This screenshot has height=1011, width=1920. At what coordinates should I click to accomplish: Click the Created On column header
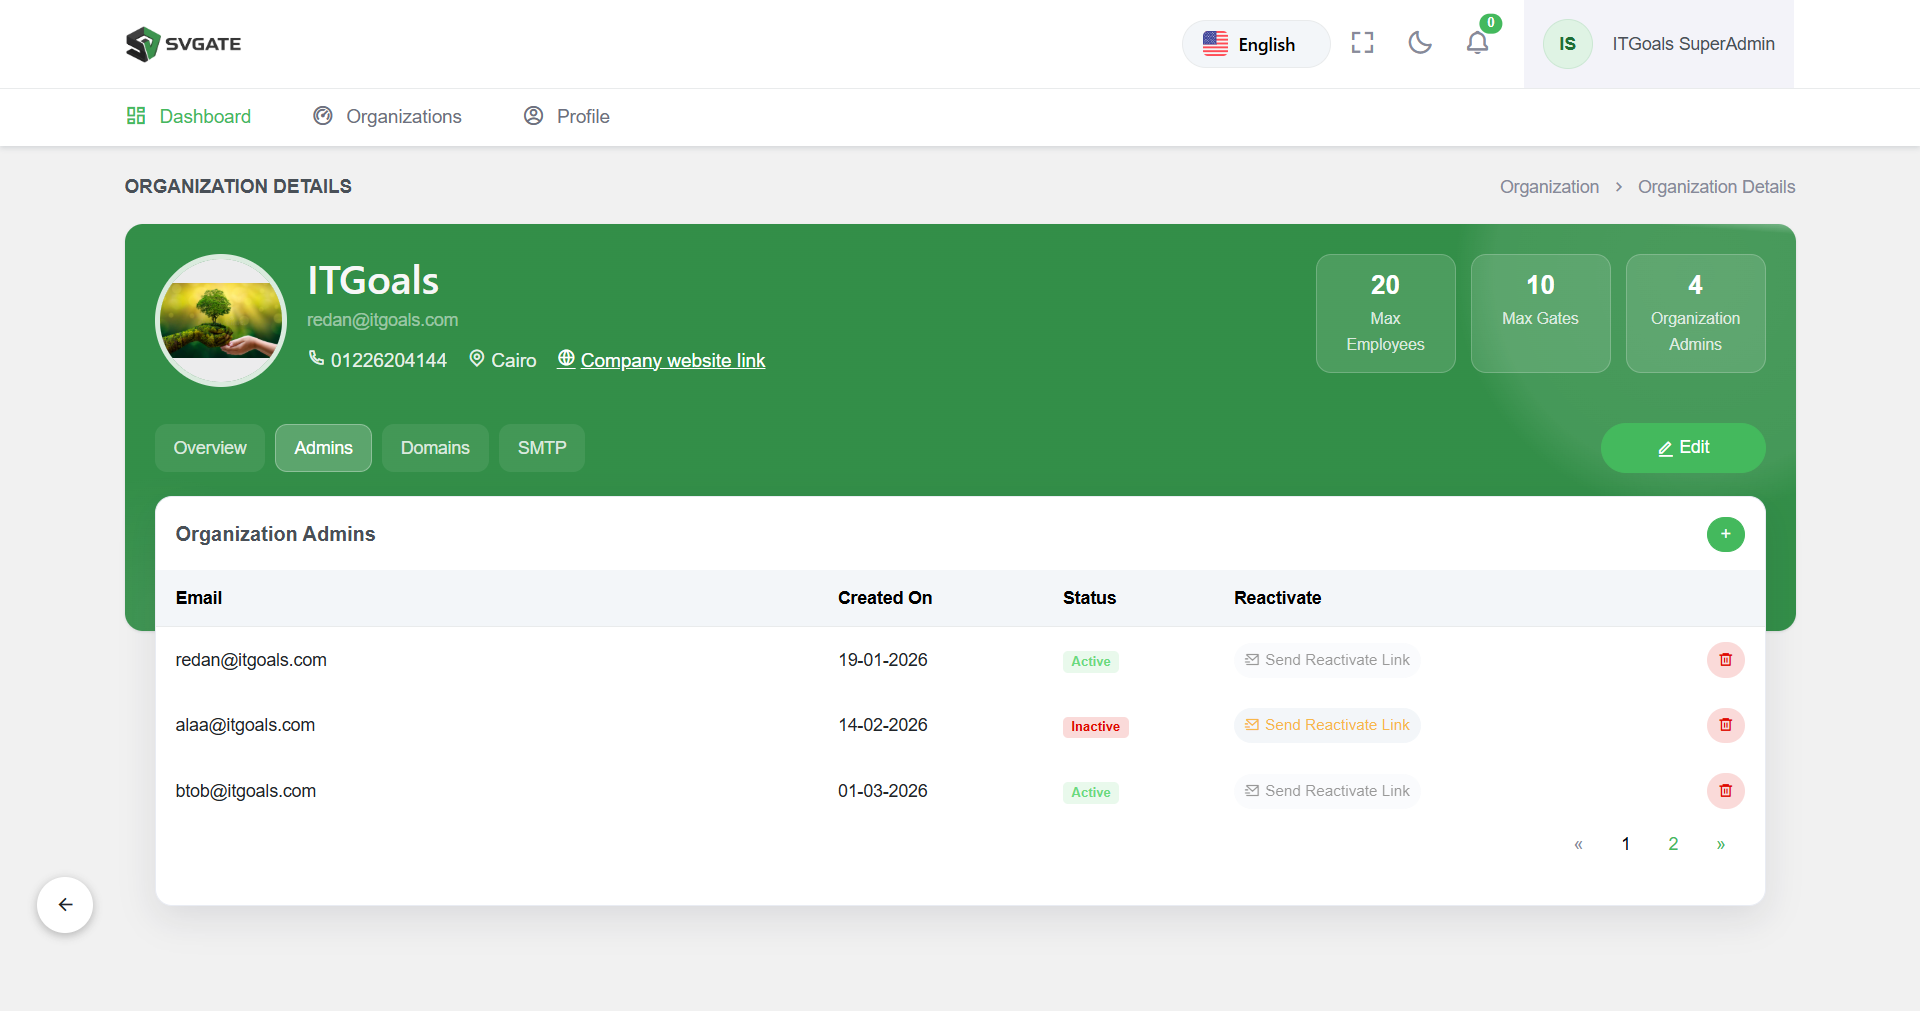click(885, 598)
